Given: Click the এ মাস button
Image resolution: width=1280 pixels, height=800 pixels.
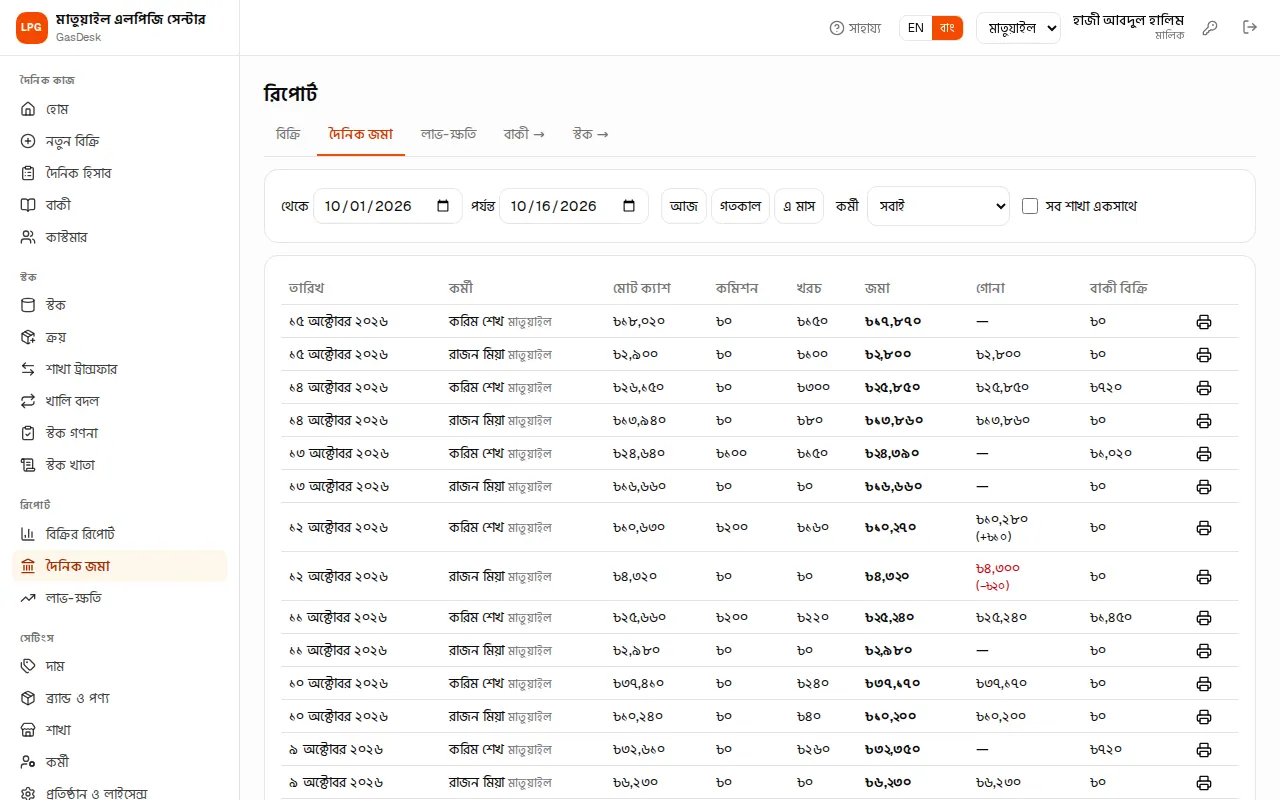Looking at the screenshot, I should pyautogui.click(x=799, y=206).
